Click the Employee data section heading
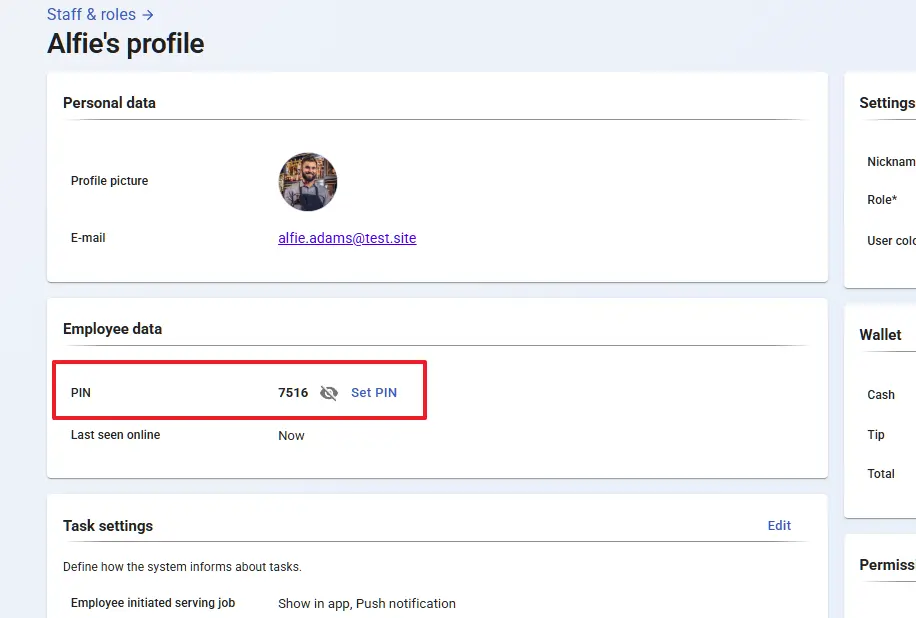The width and height of the screenshot is (916, 618). coord(112,328)
